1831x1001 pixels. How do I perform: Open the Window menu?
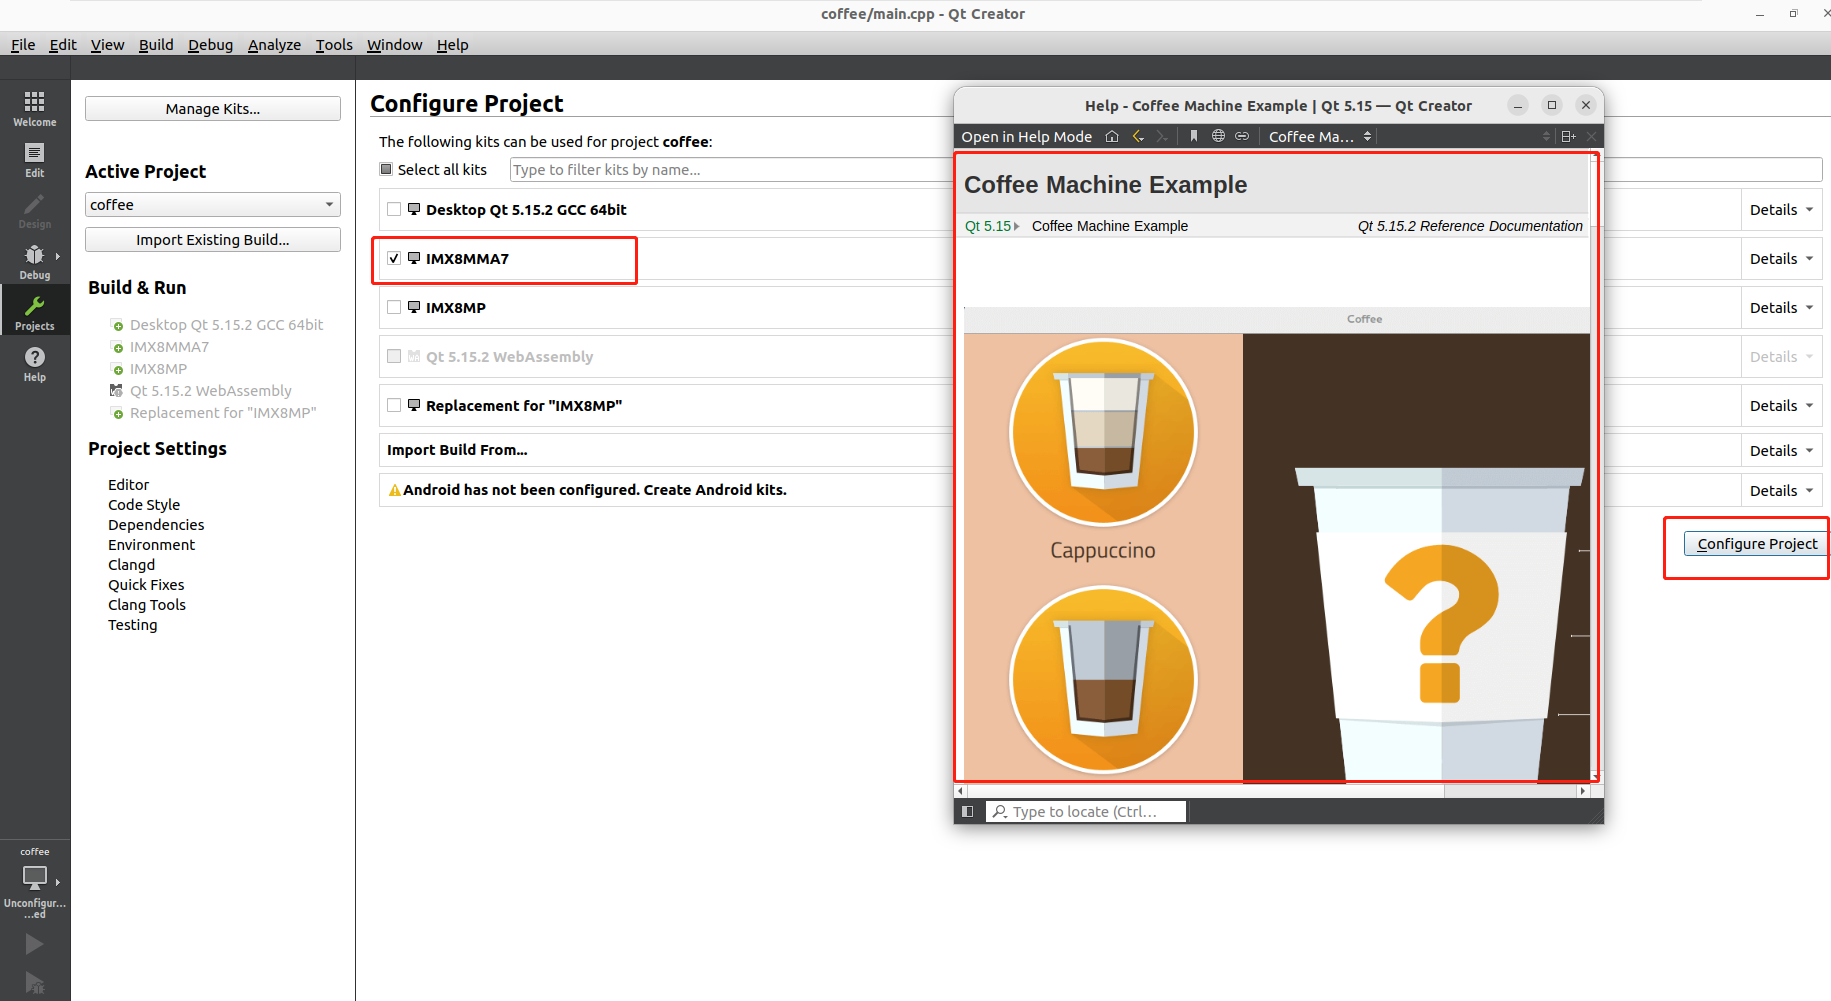394,44
